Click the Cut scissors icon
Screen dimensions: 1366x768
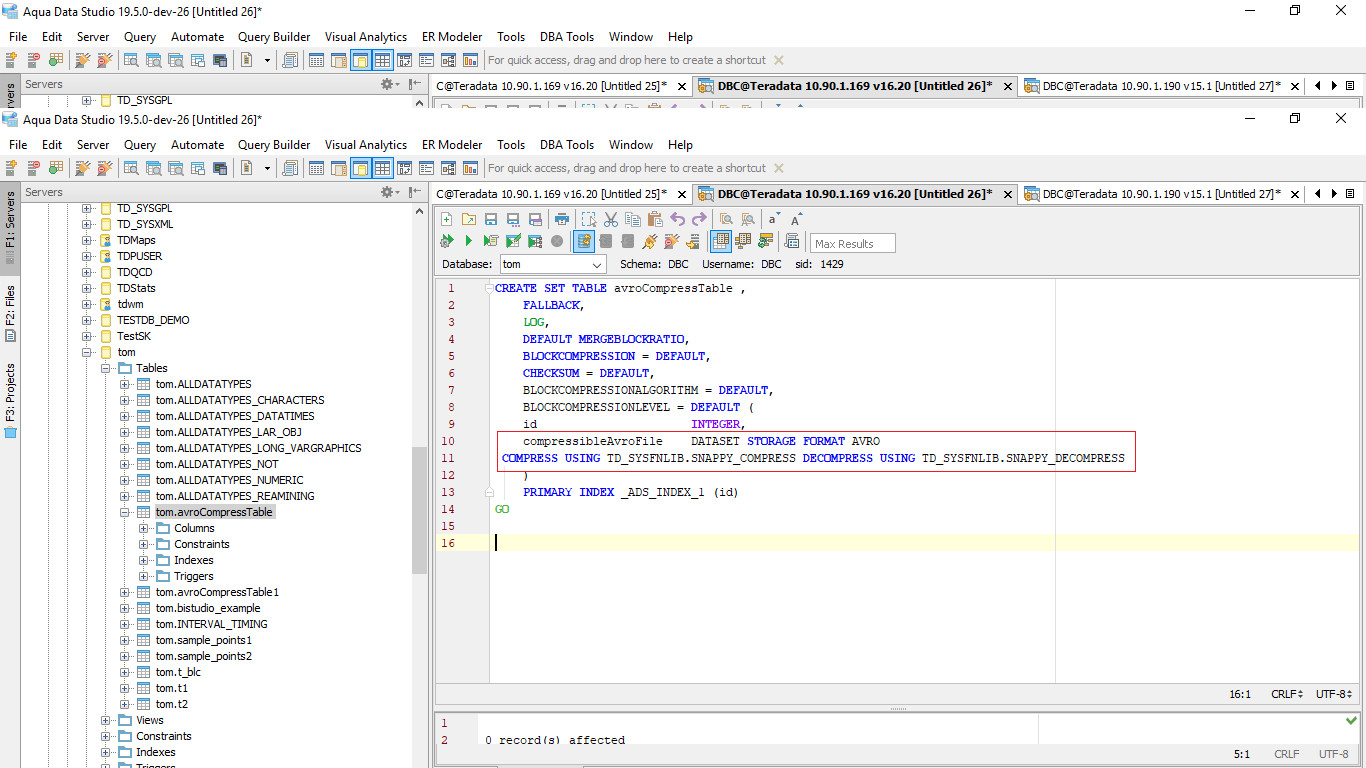[610, 219]
